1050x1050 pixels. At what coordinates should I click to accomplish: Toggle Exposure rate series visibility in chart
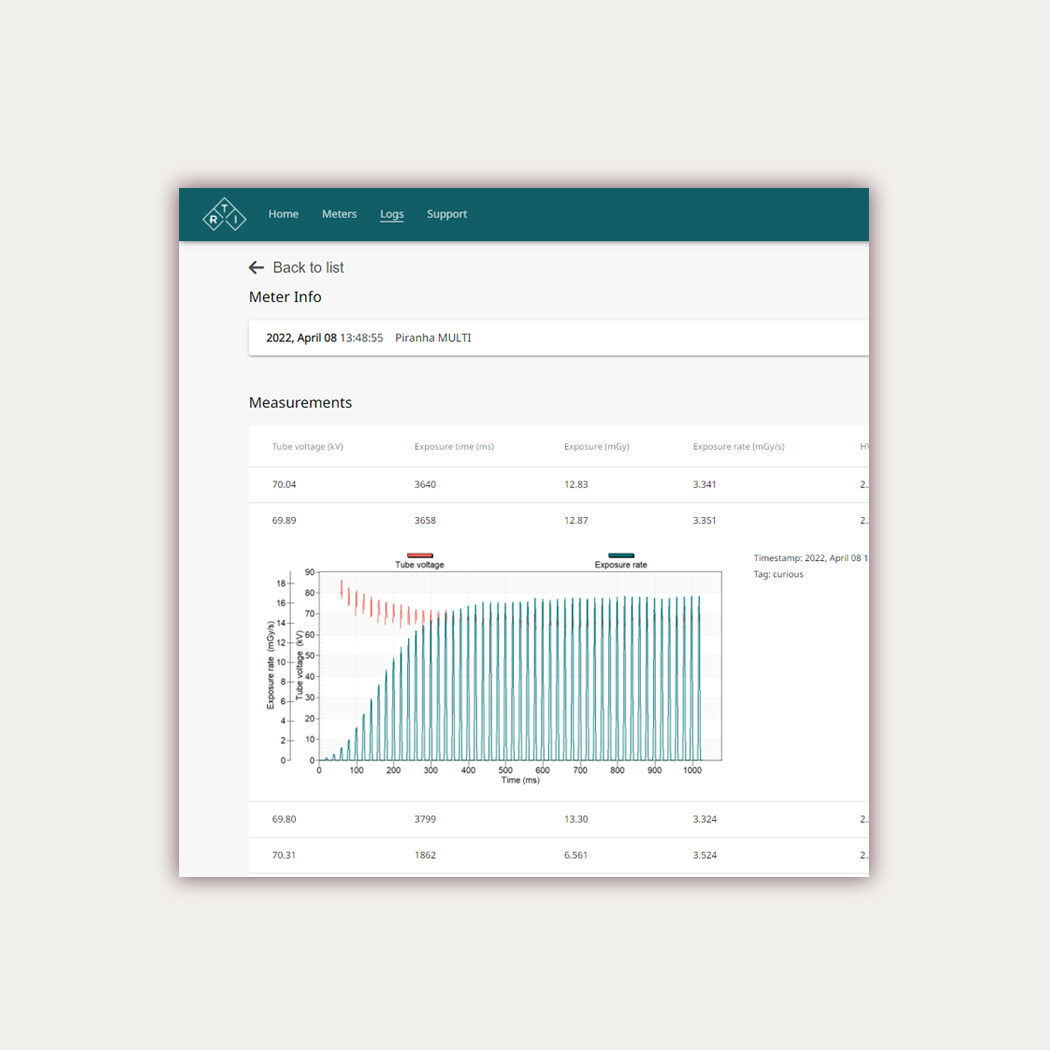coord(621,558)
